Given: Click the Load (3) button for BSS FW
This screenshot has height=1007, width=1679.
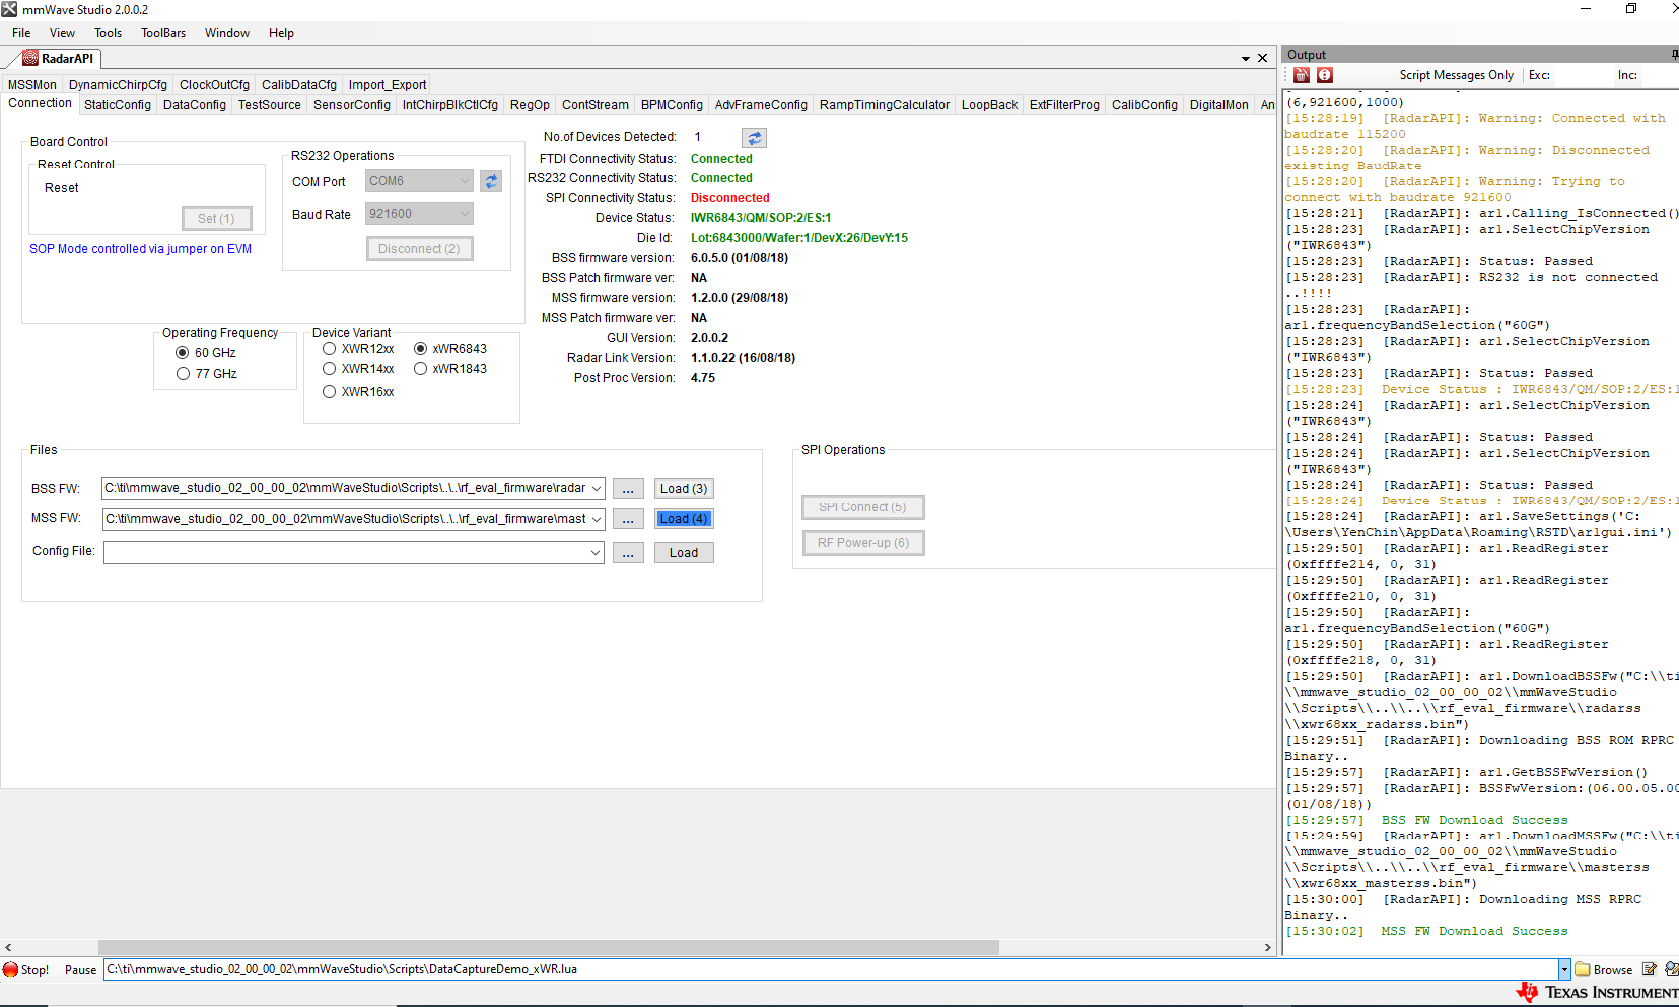Looking at the screenshot, I should [683, 488].
